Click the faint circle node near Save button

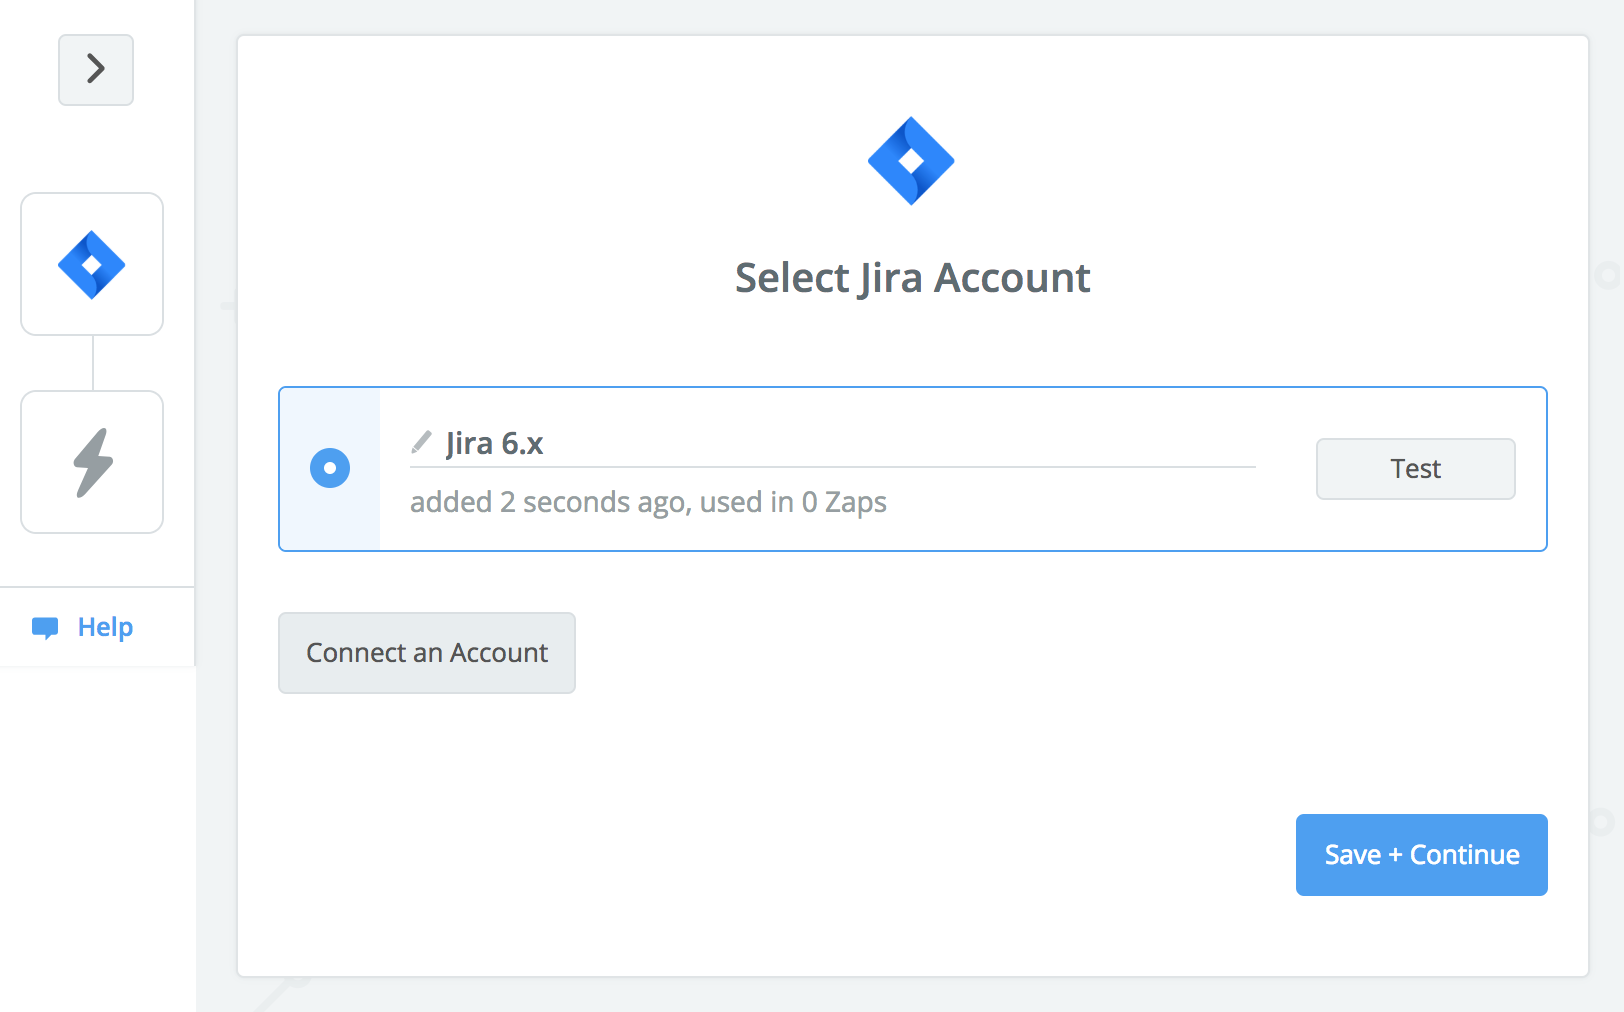[1601, 822]
